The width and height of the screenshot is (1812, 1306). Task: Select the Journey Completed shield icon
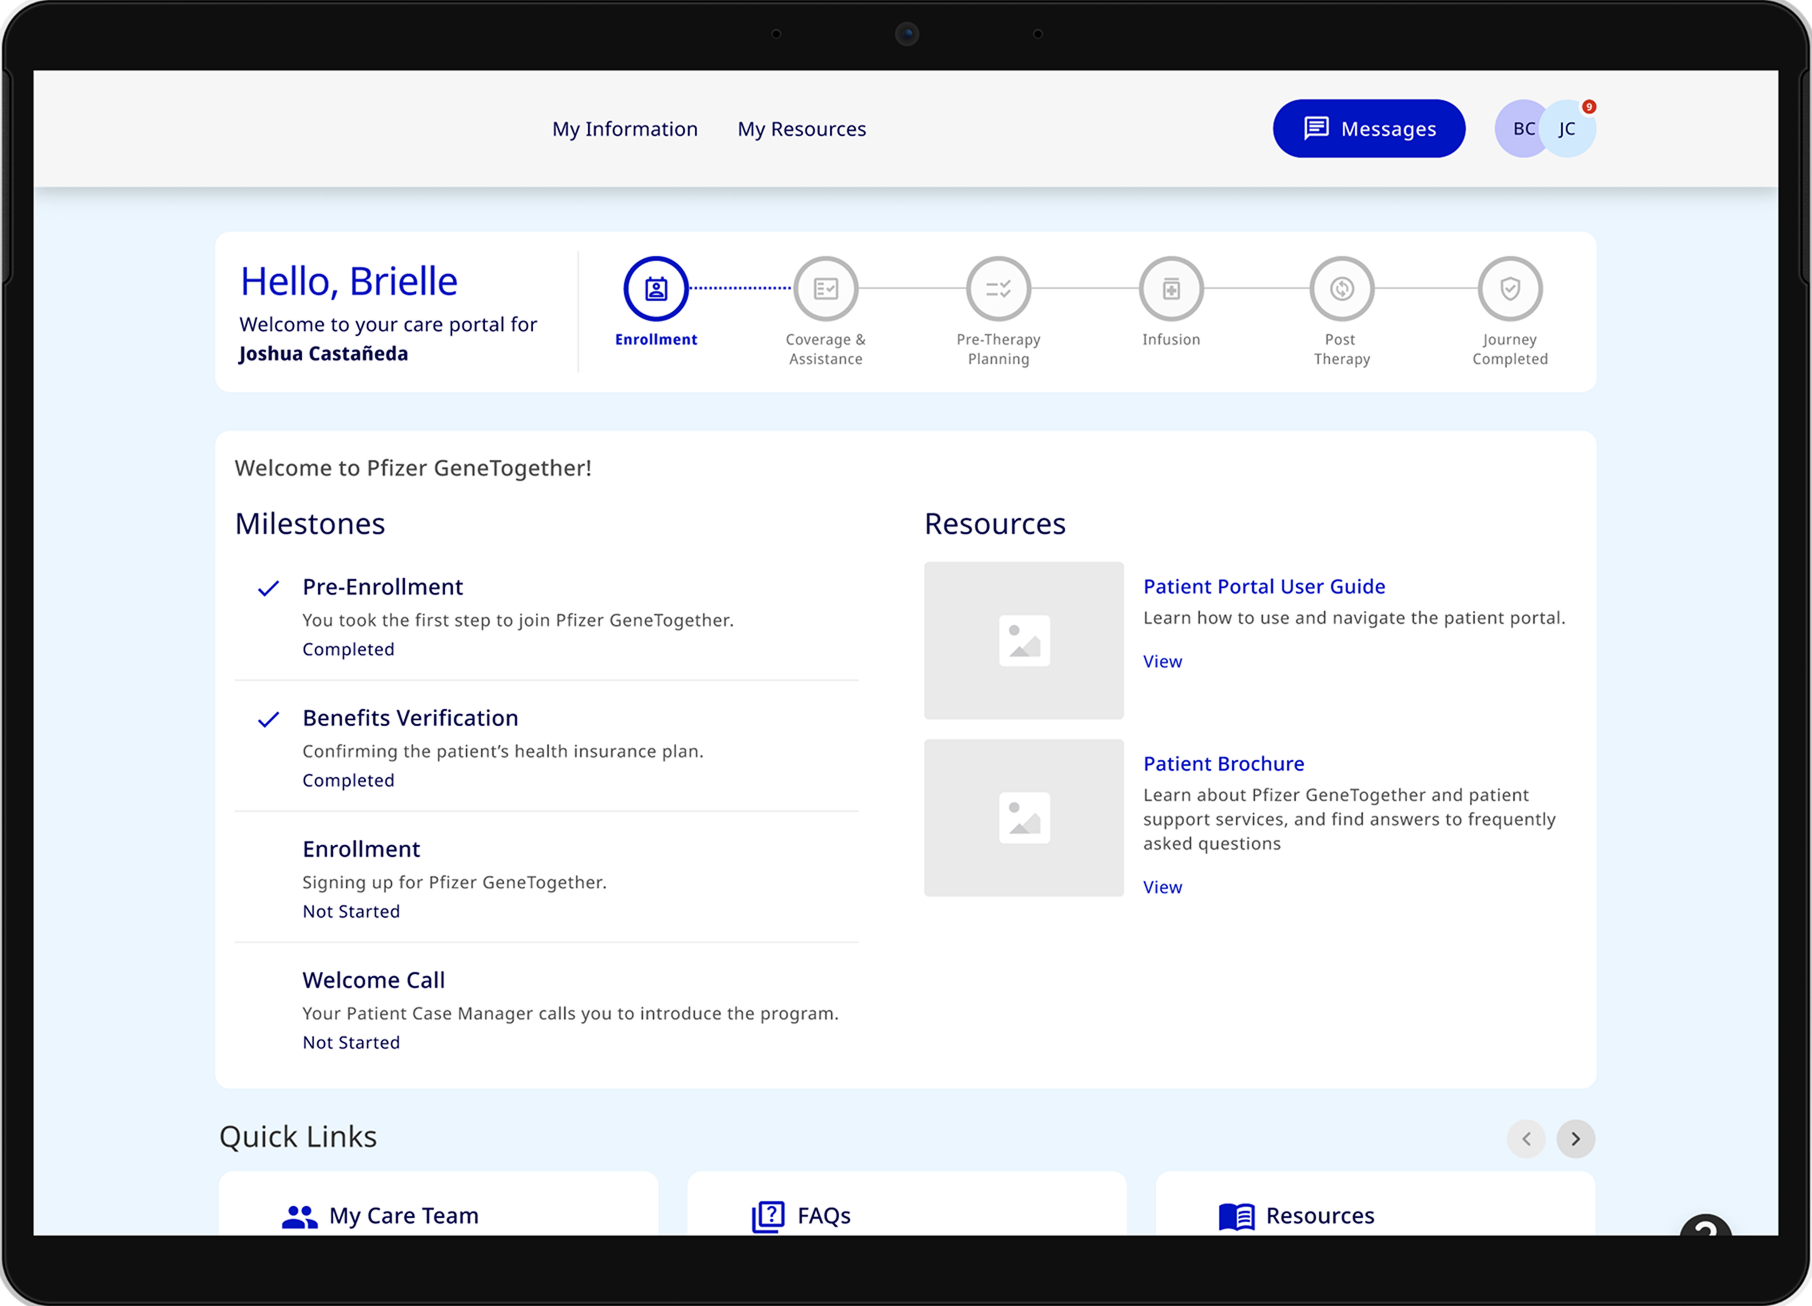(1510, 289)
